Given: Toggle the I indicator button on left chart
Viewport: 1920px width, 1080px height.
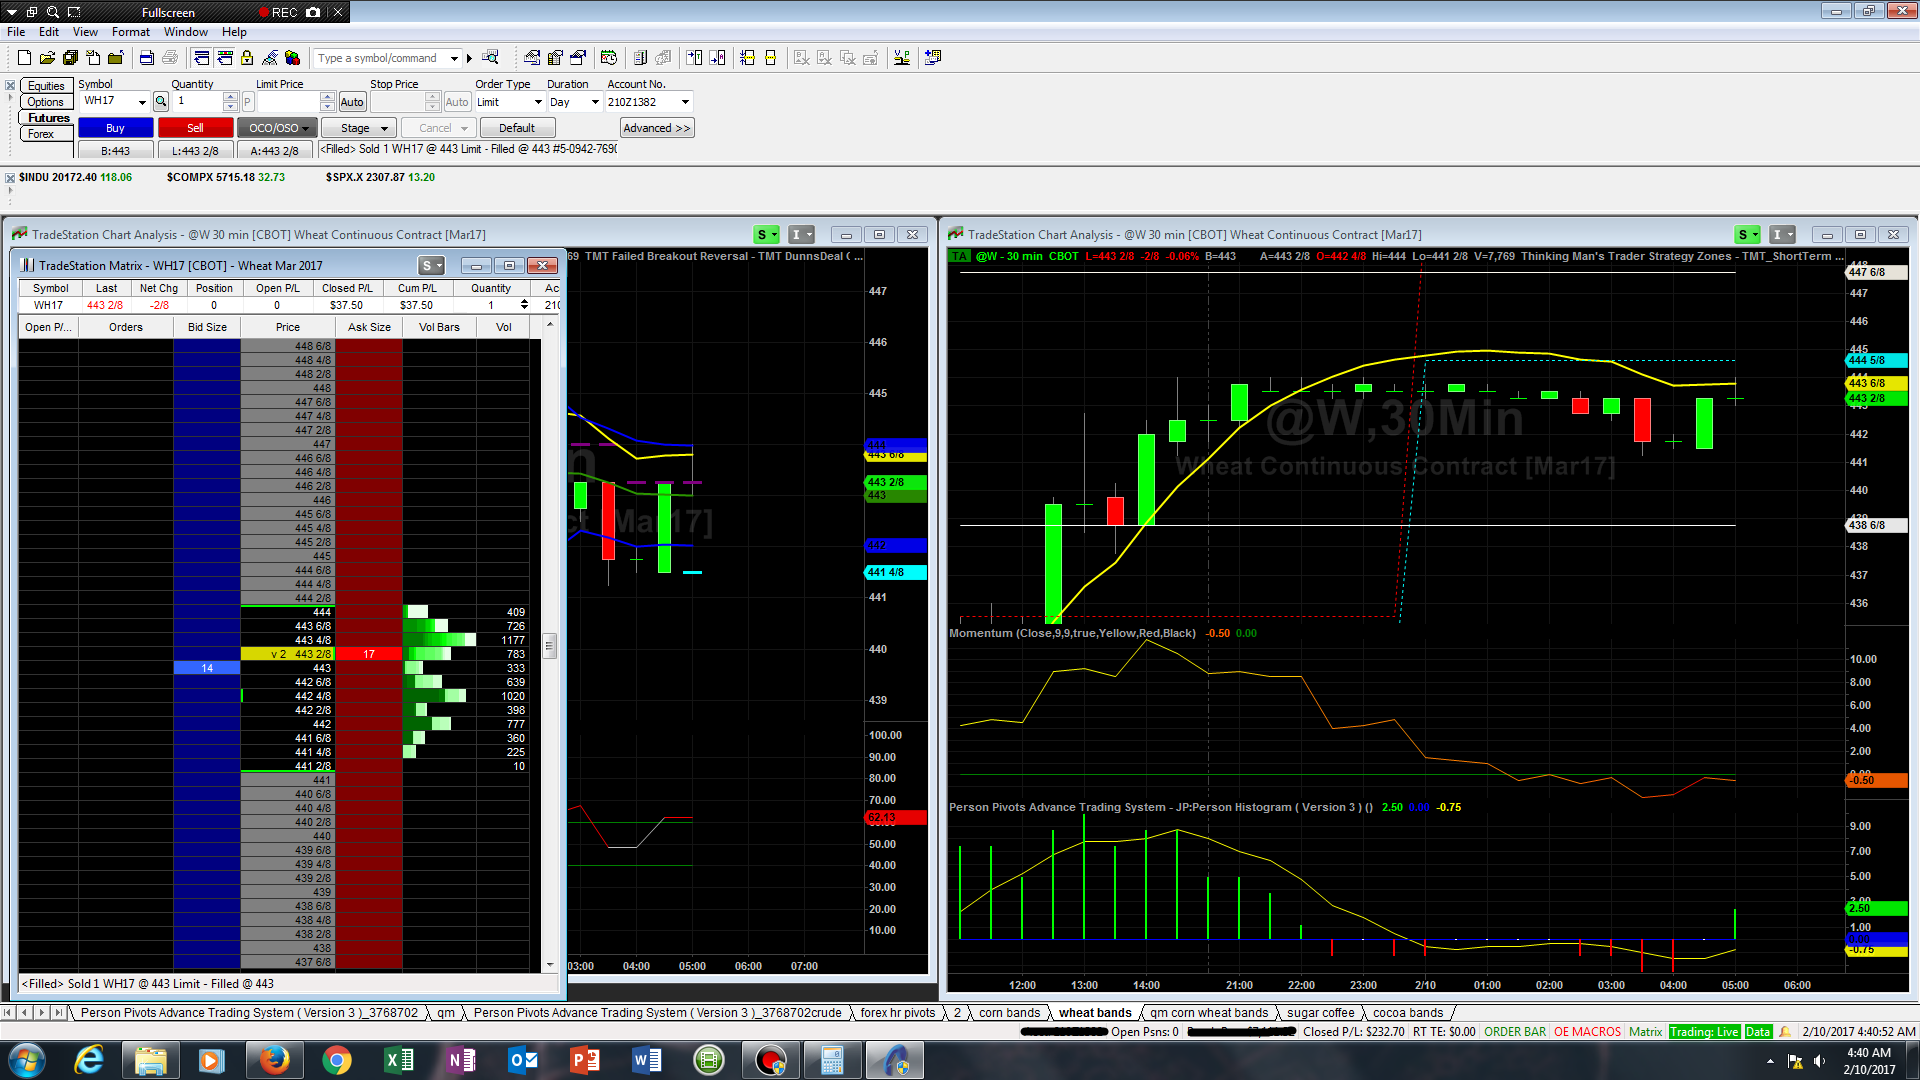Looking at the screenshot, I should click(x=801, y=235).
